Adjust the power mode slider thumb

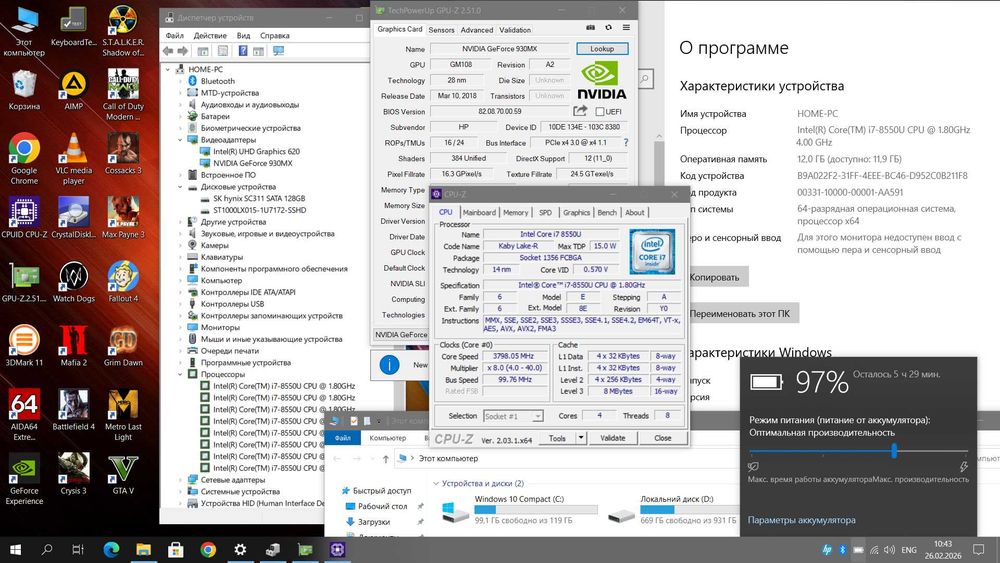894,451
